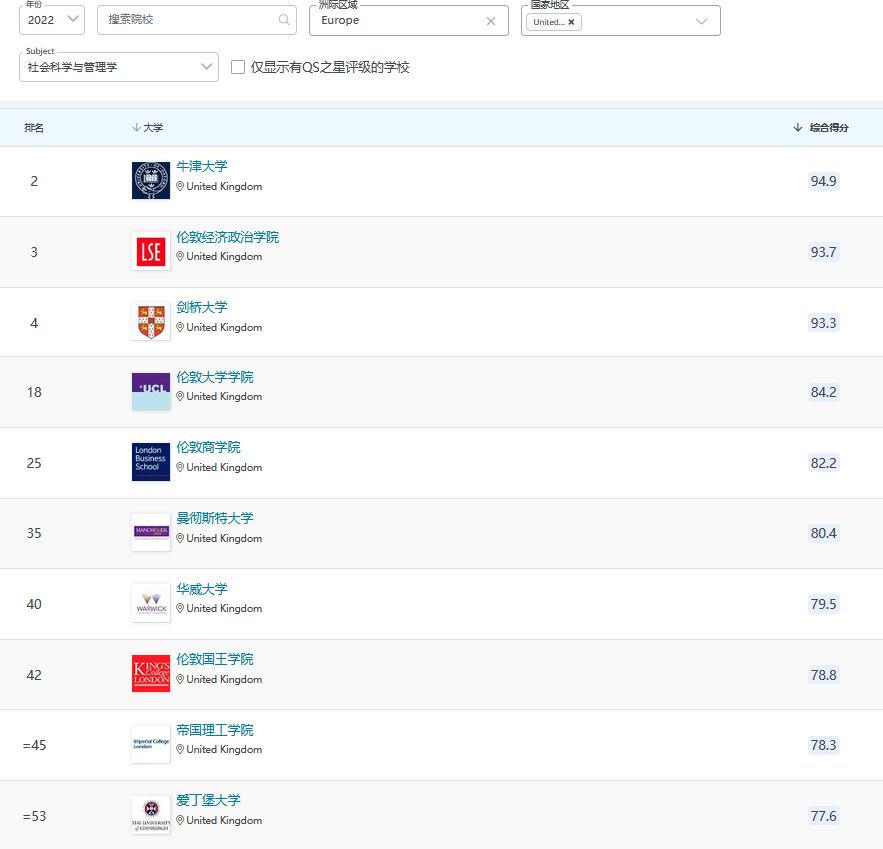Click the Imperial College London logo
The image size is (883, 849).
151,744
